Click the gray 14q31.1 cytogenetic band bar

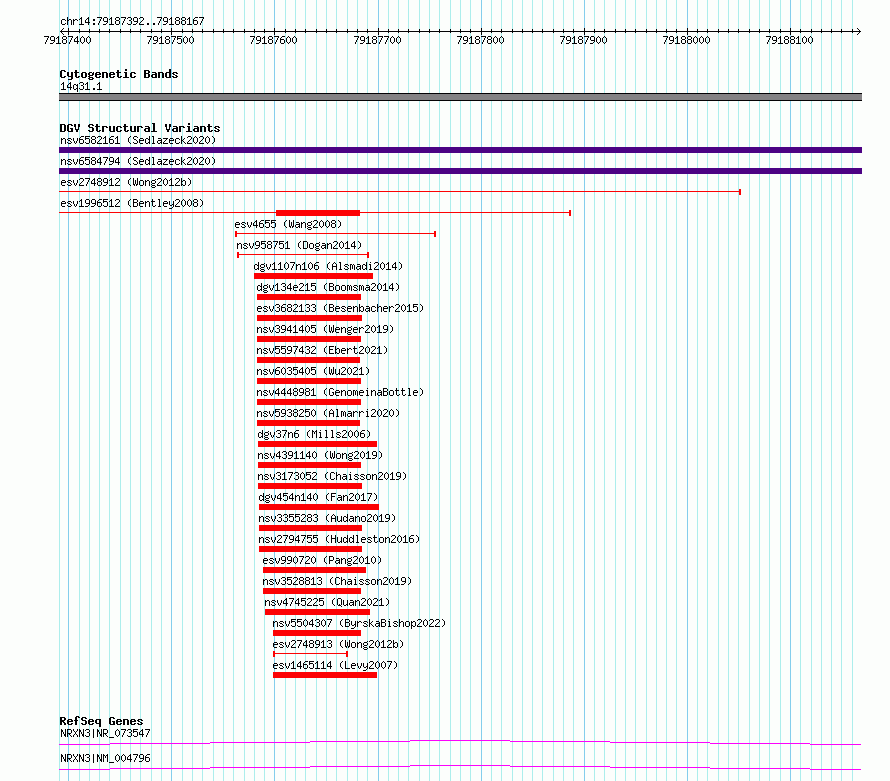460,97
